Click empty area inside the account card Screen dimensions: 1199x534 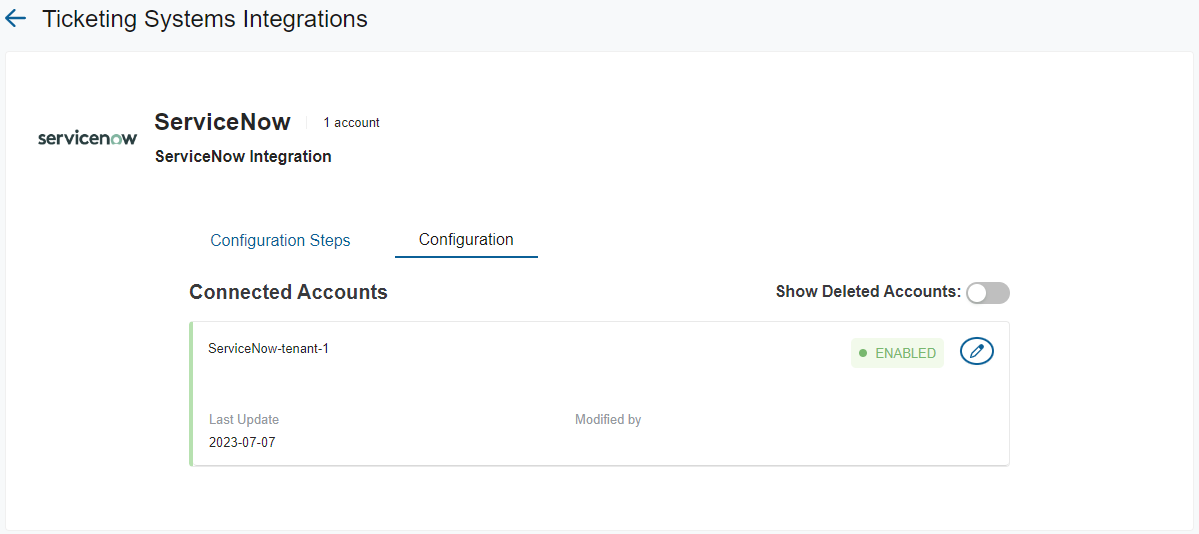600,370
